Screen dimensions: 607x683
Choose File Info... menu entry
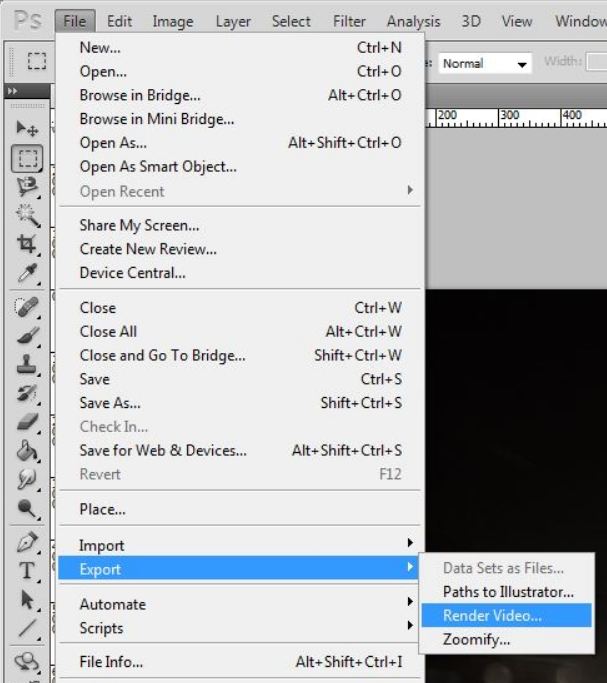click(x=241, y=662)
